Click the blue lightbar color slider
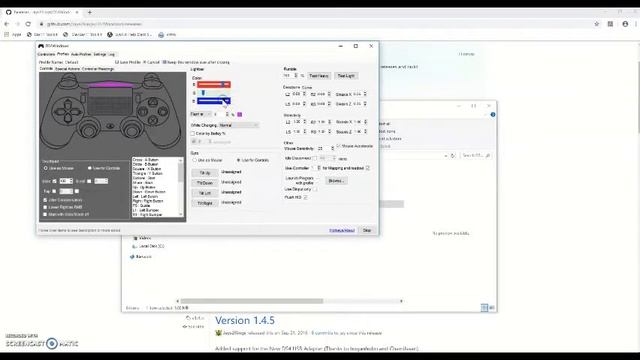 click(214, 101)
